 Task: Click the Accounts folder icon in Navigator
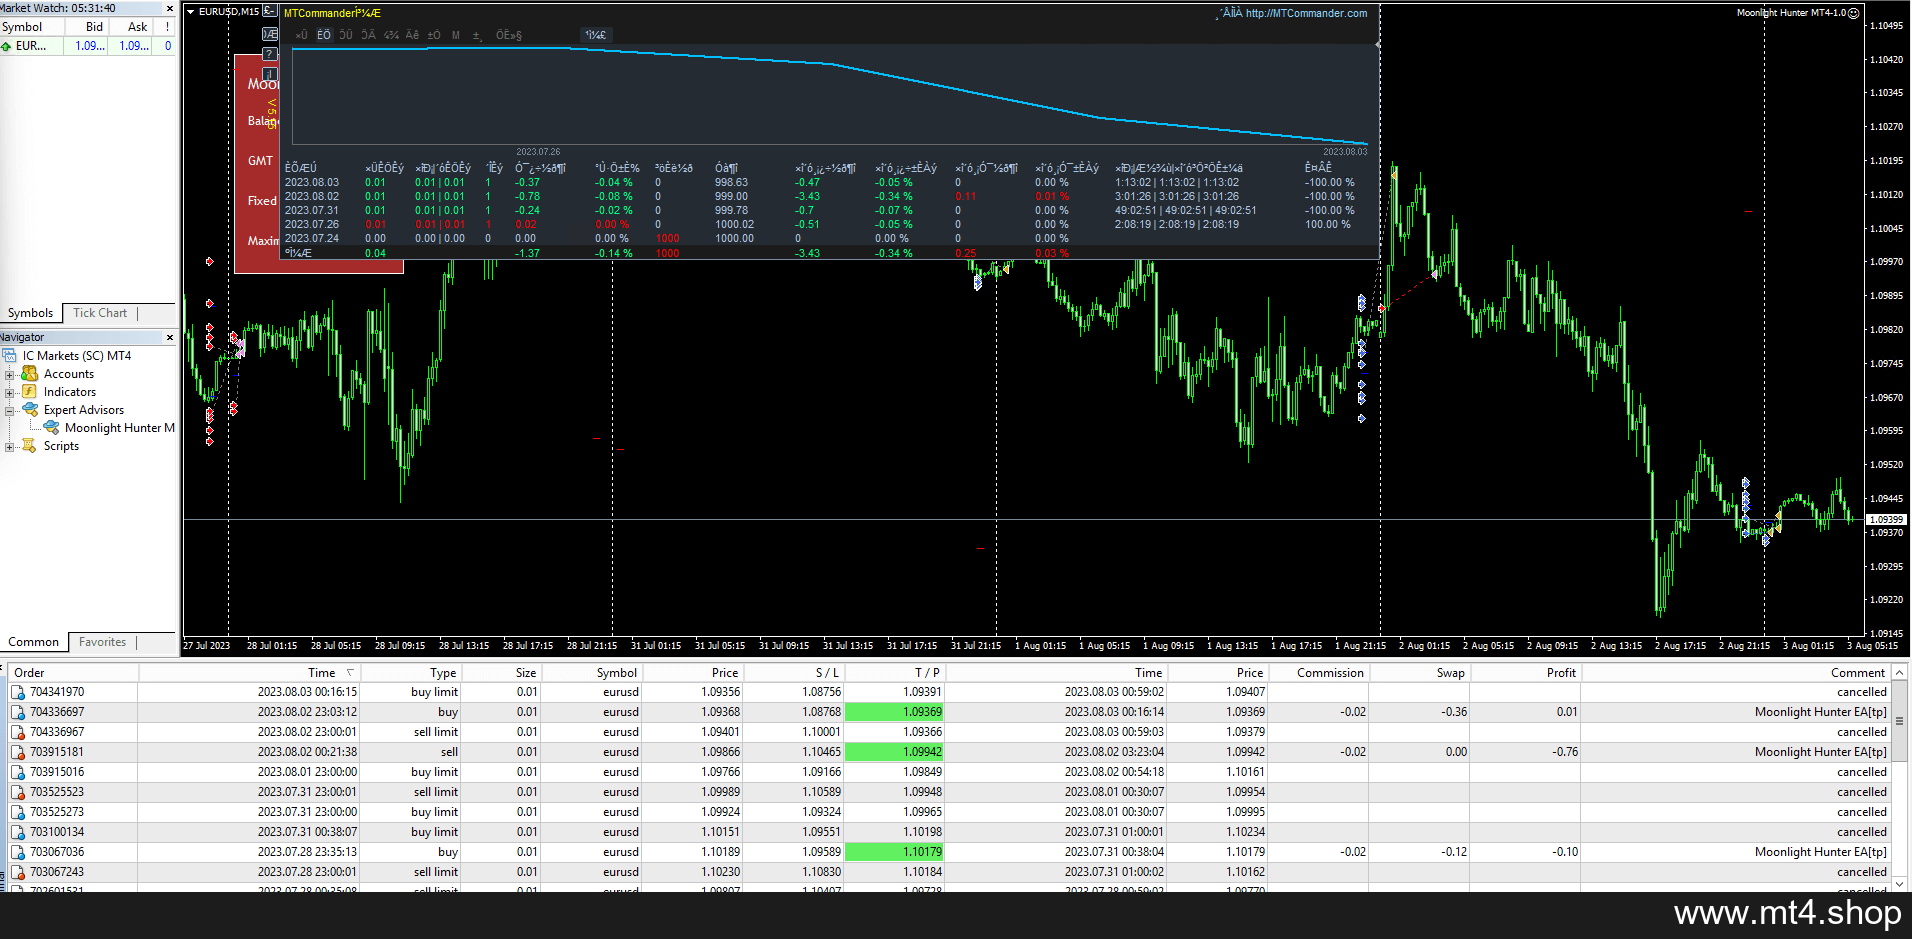pyautogui.click(x=30, y=374)
